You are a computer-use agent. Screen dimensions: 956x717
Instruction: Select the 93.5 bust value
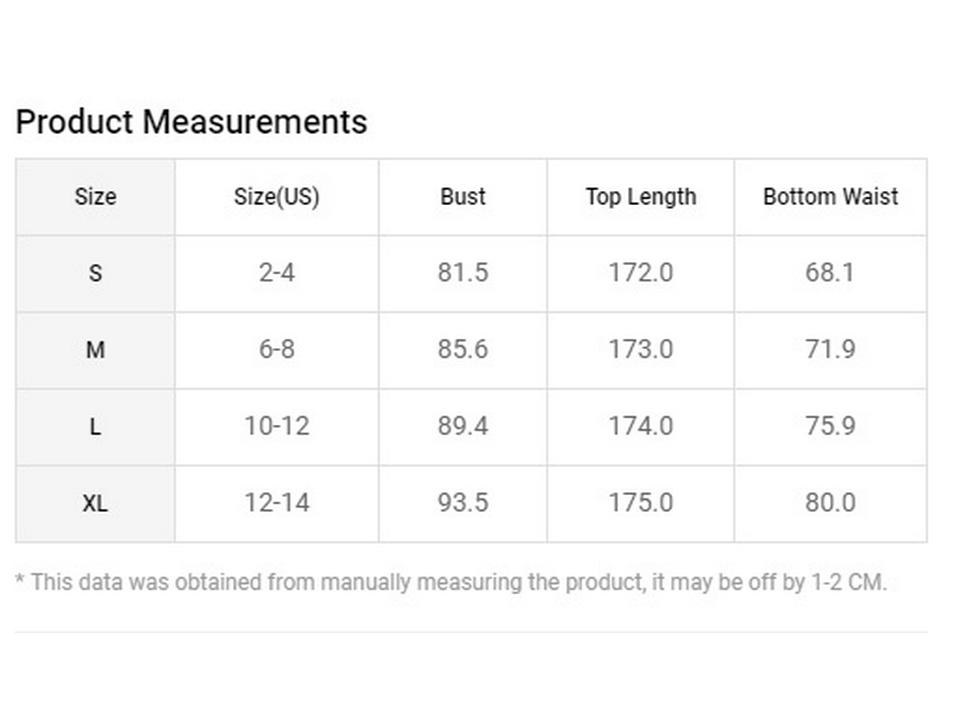463,503
